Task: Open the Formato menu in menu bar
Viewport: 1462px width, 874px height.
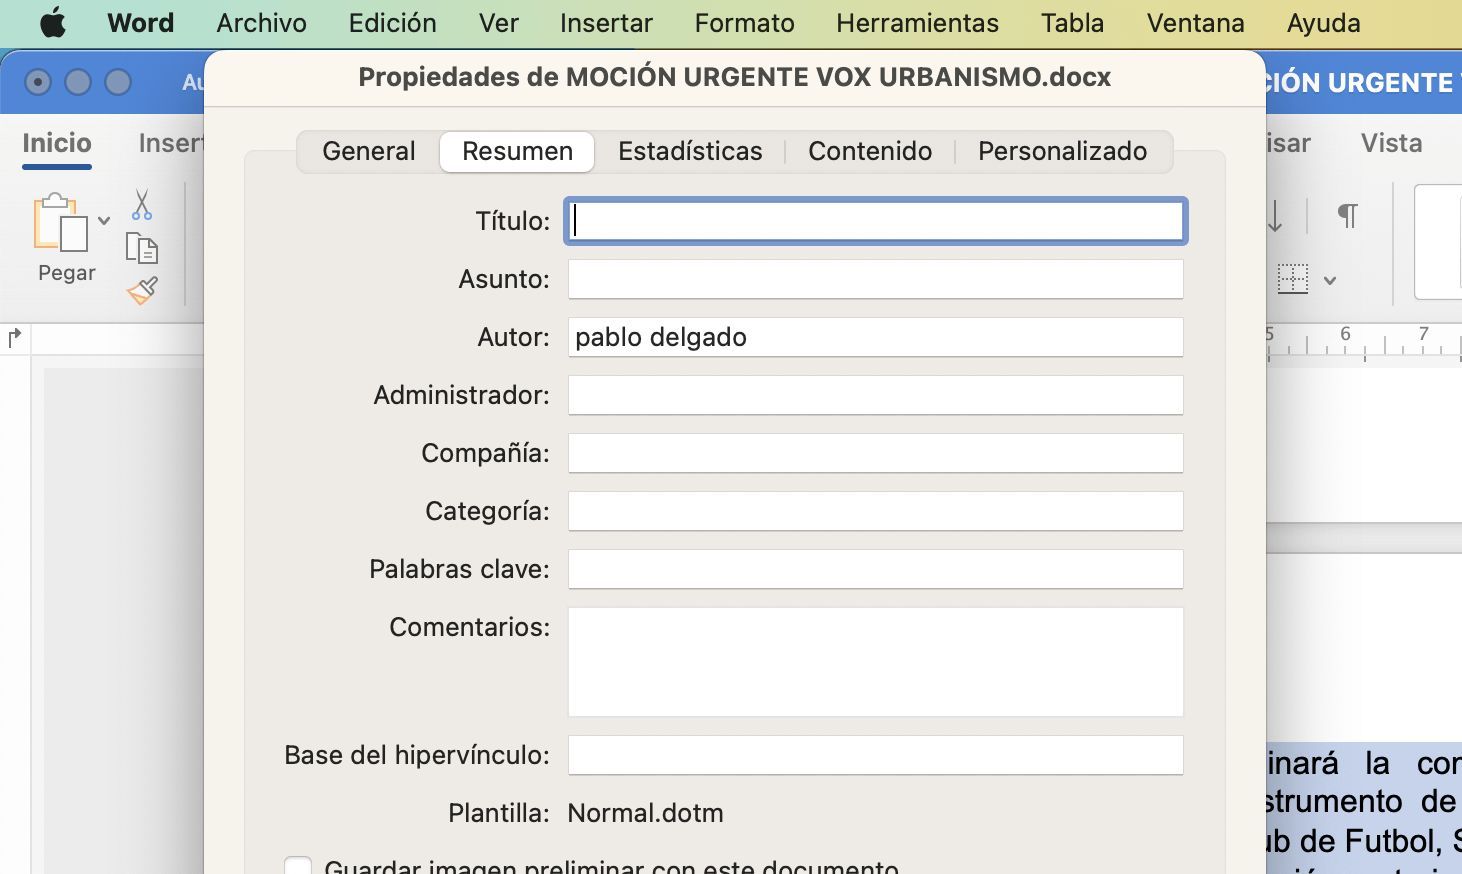Action: [x=744, y=23]
